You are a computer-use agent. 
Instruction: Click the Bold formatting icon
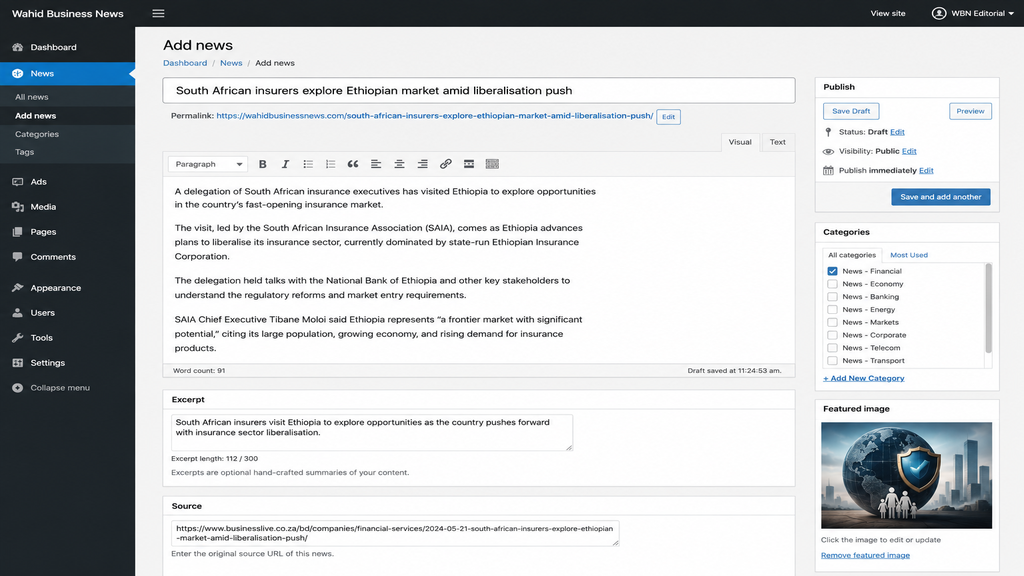point(263,164)
